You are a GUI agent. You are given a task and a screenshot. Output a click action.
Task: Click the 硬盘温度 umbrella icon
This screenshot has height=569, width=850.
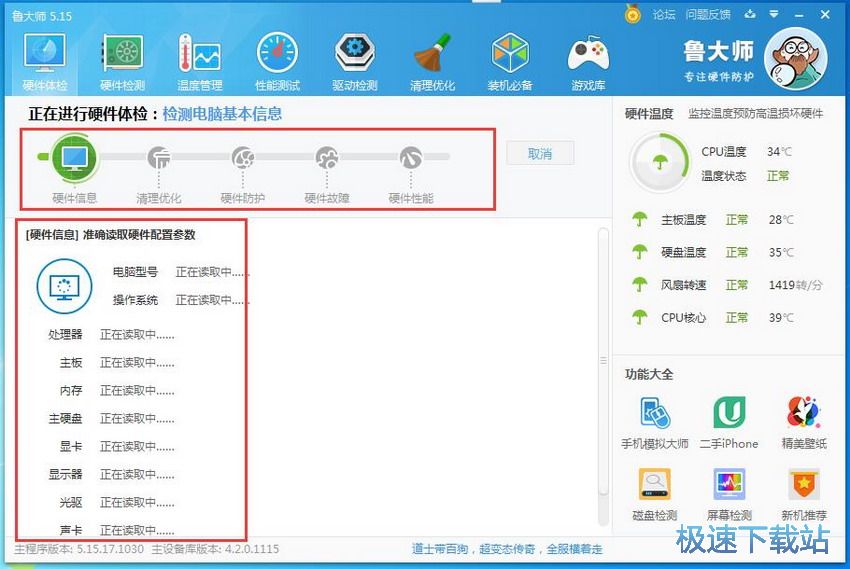[x=640, y=252]
